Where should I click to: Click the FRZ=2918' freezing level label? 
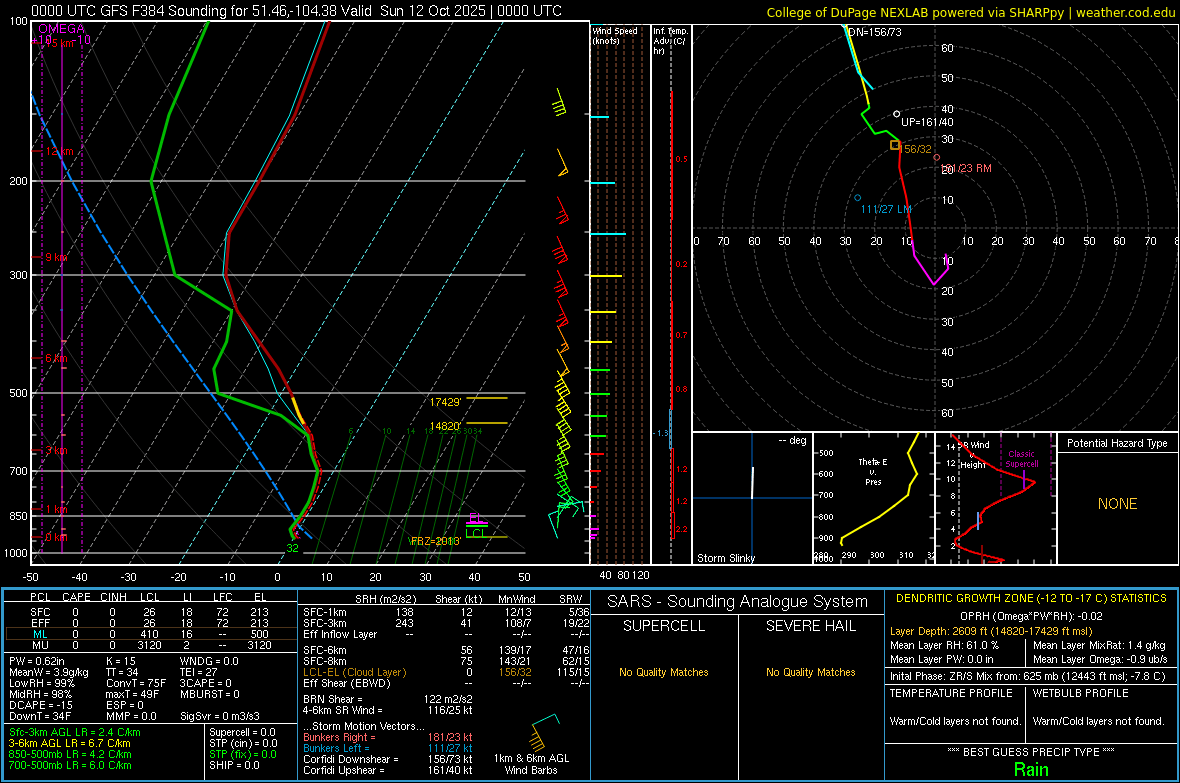coord(435,541)
